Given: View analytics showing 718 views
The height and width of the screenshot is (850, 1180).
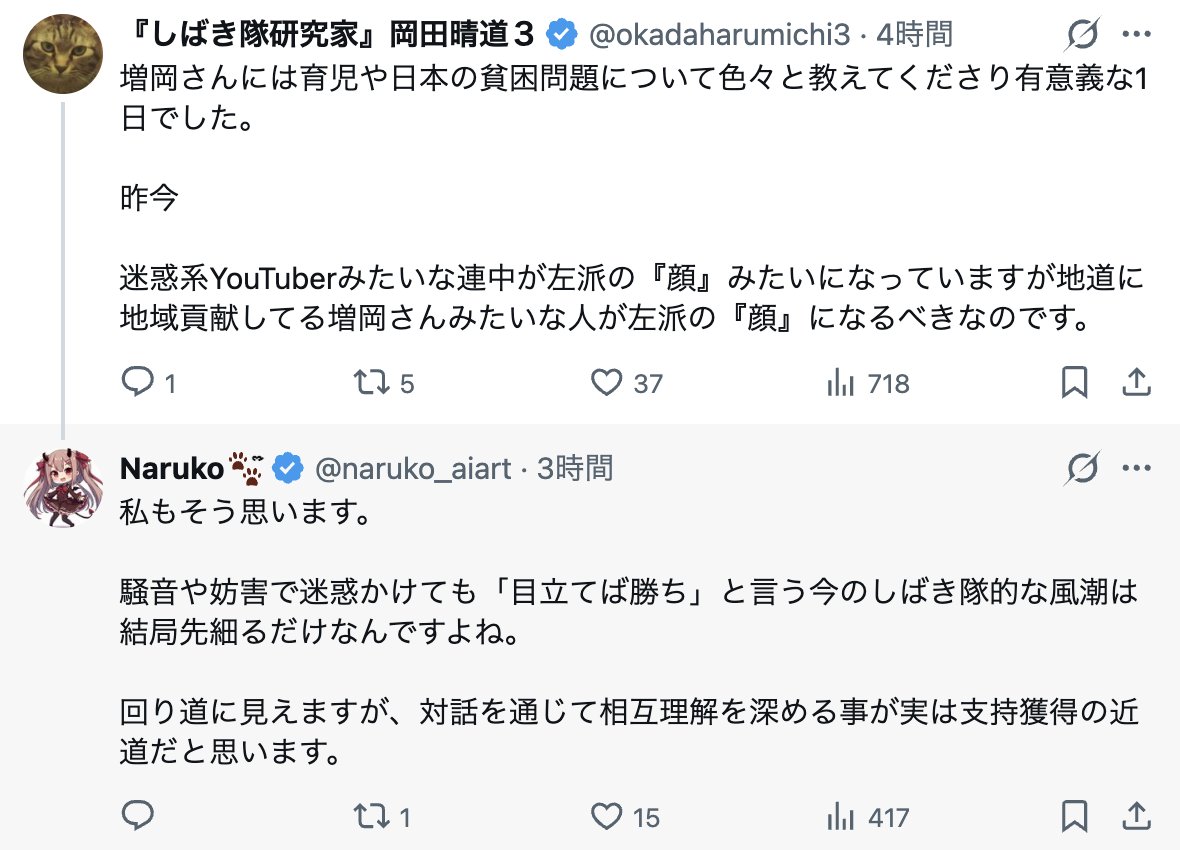Looking at the screenshot, I should 868,383.
